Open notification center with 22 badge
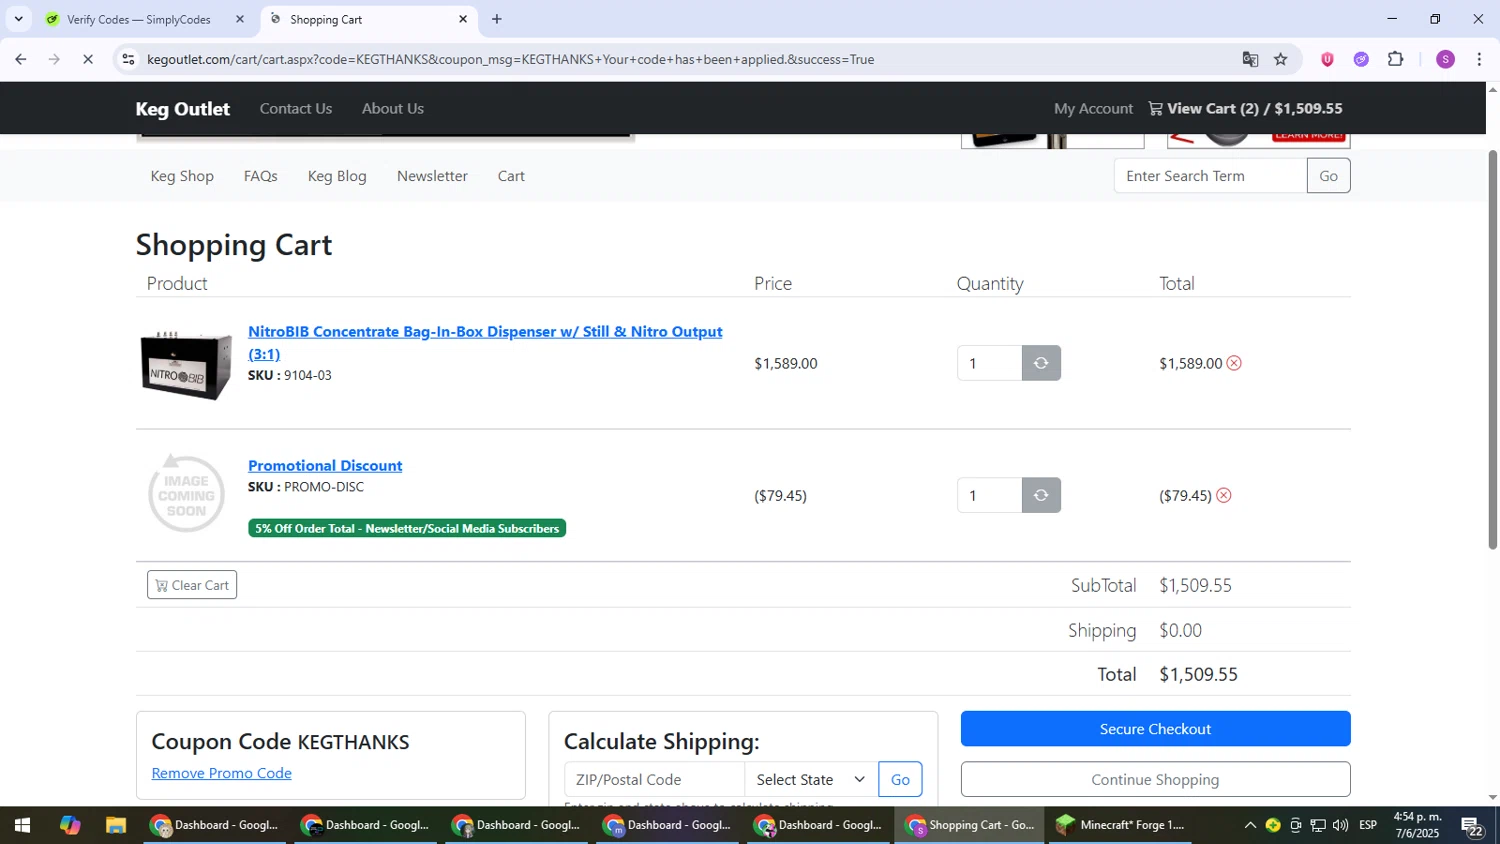Viewport: 1500px width, 844px height. 1472,826
